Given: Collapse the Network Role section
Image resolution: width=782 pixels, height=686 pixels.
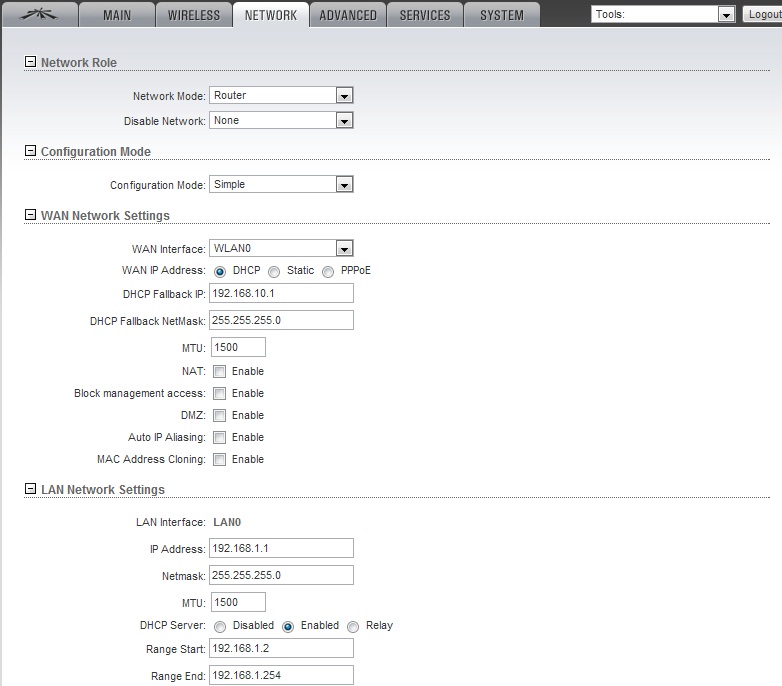Looking at the screenshot, I should pyautogui.click(x=30, y=62).
